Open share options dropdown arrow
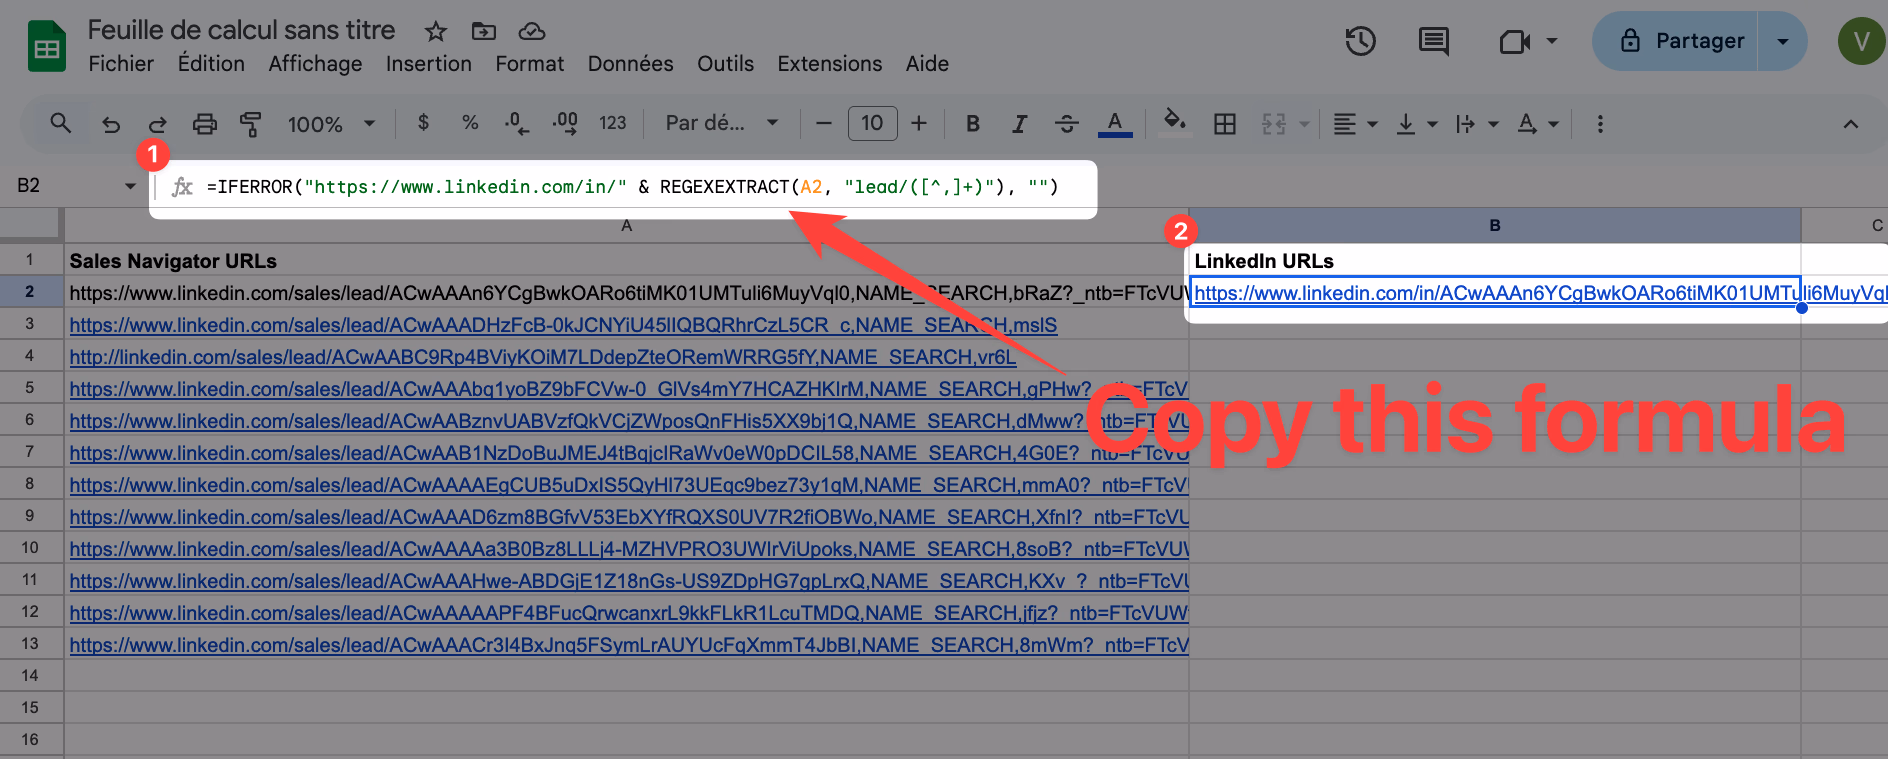The width and height of the screenshot is (1888, 759). (x=1782, y=41)
